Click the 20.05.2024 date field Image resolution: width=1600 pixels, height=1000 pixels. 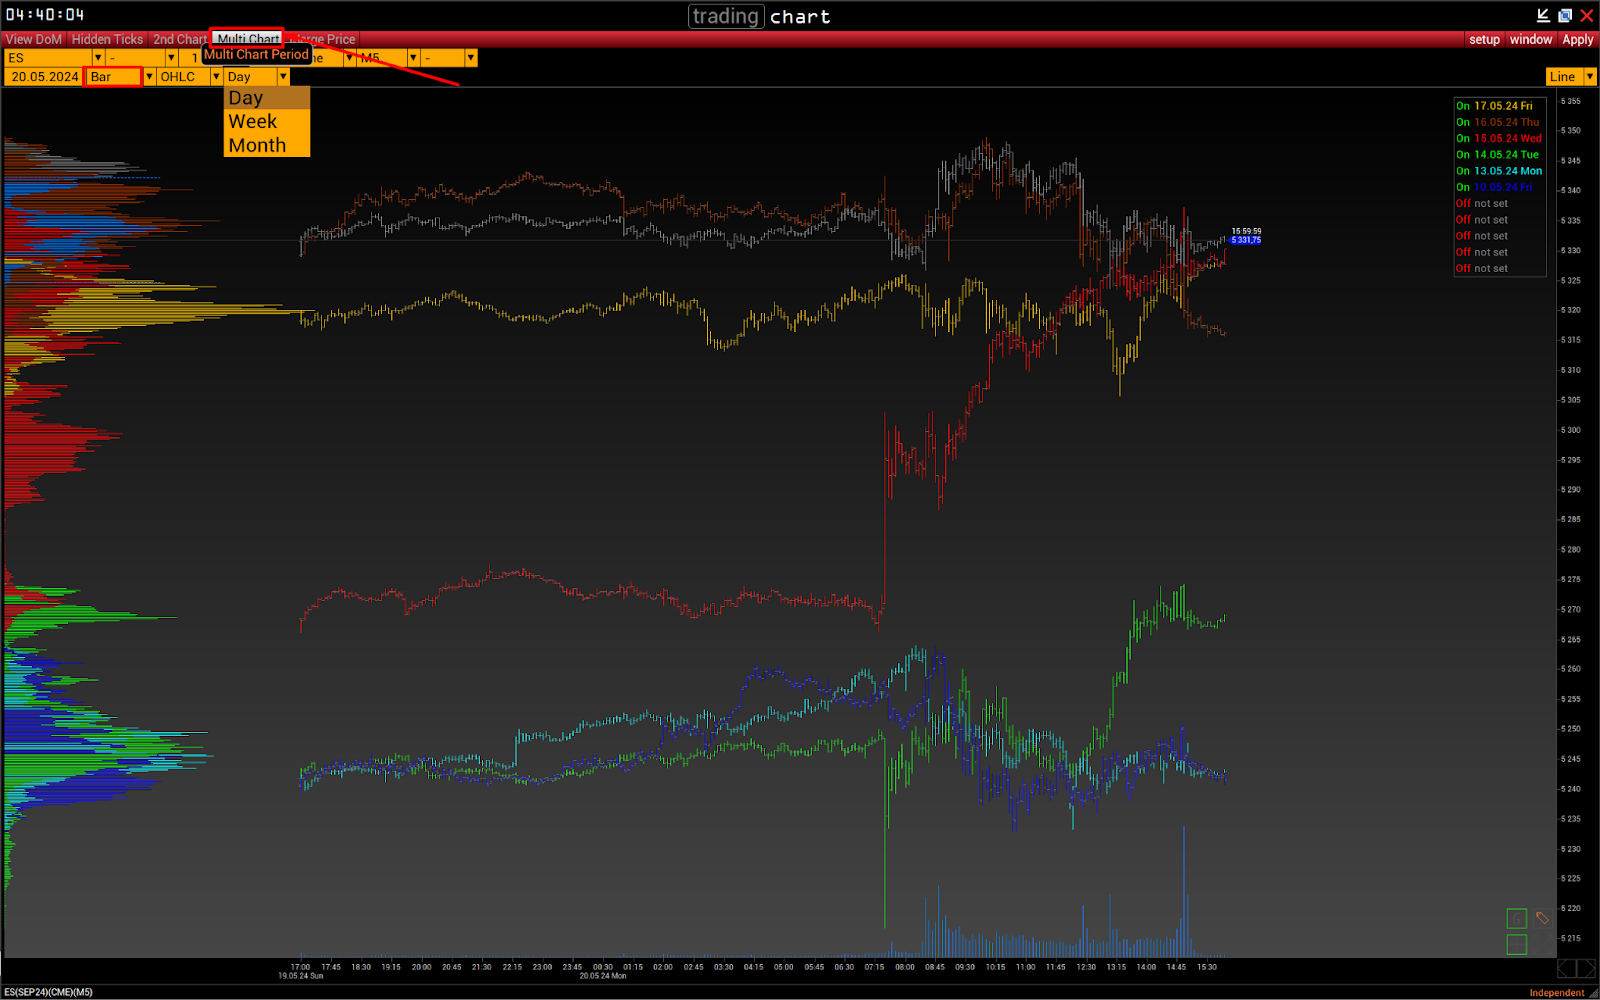(x=45, y=77)
